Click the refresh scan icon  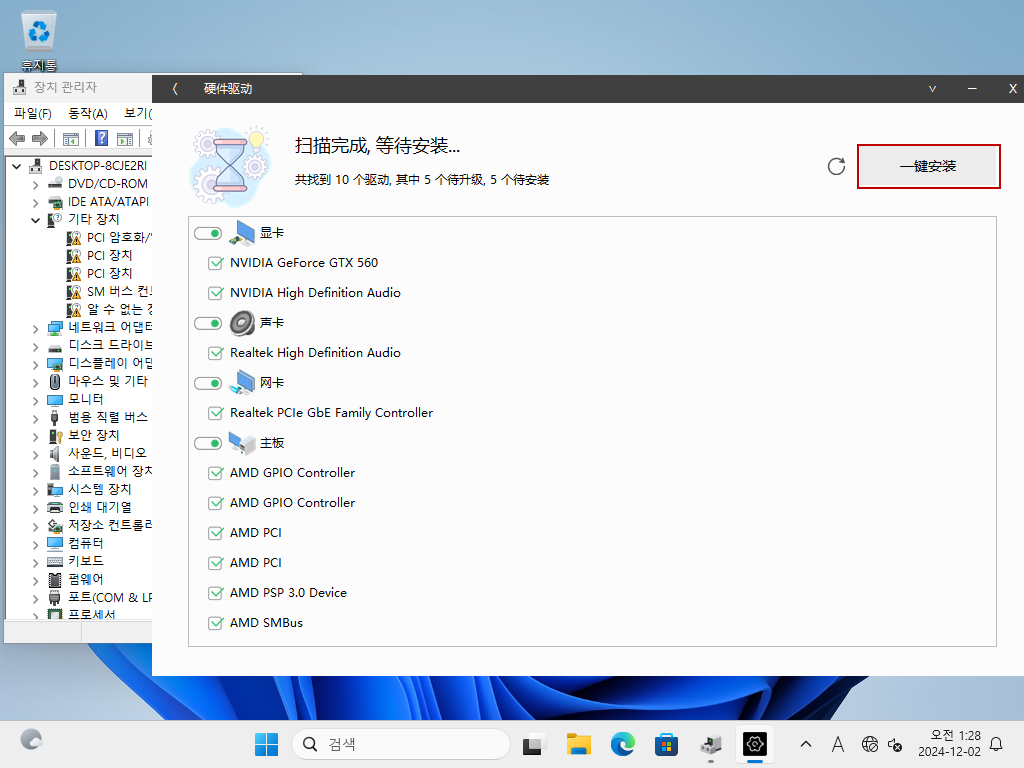pyautogui.click(x=836, y=167)
